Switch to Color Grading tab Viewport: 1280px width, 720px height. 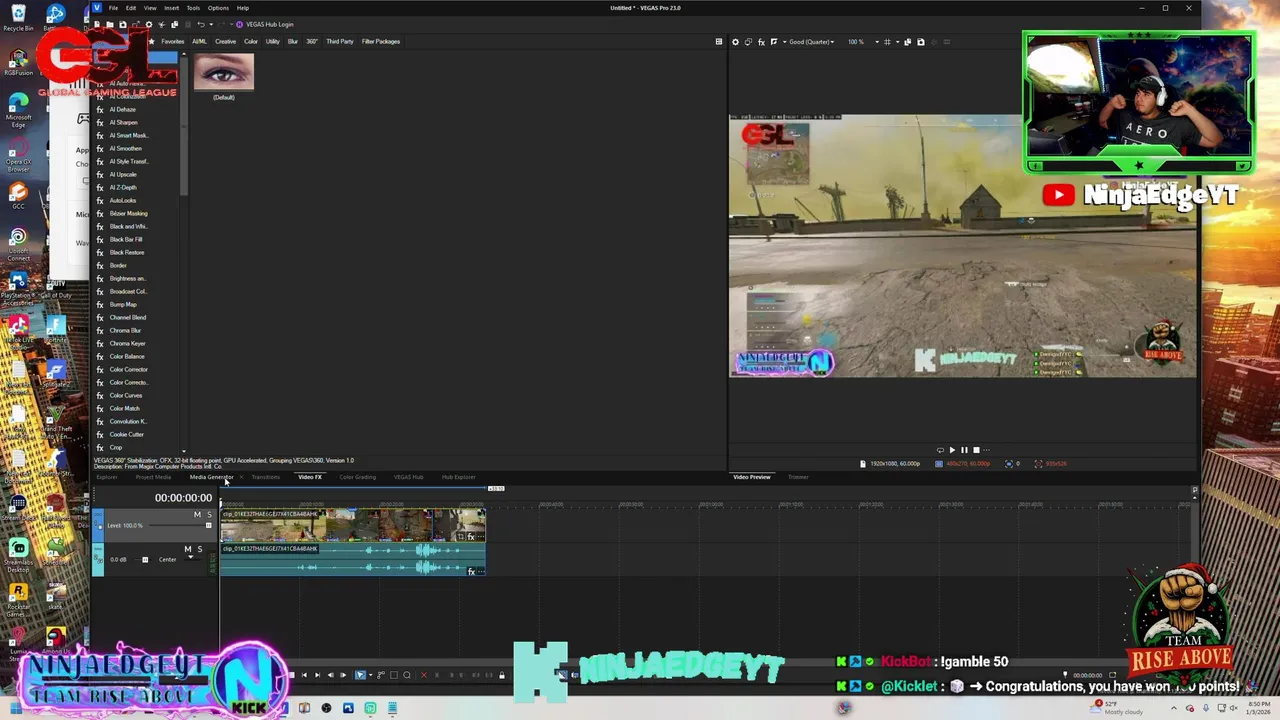tap(357, 477)
